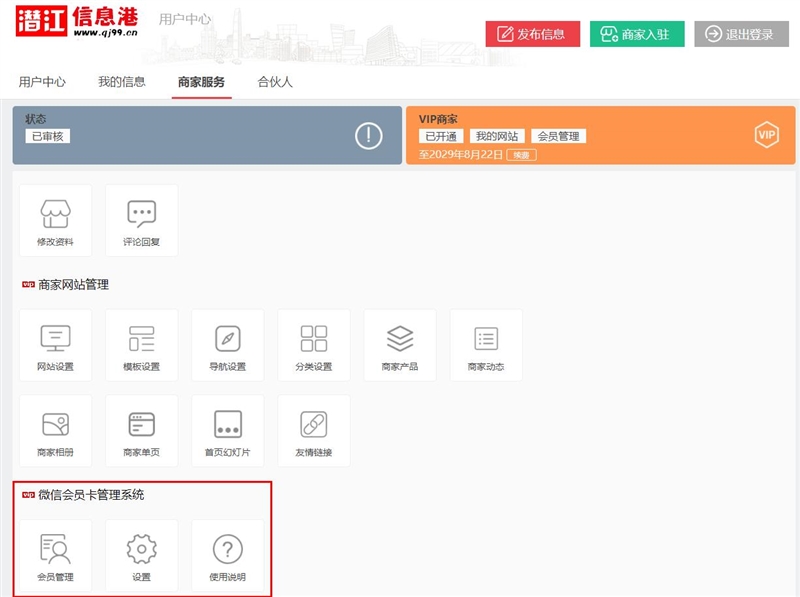800x597 pixels.
Task: Open 首页幻灯片 homepage slideshow
Action: (227, 431)
